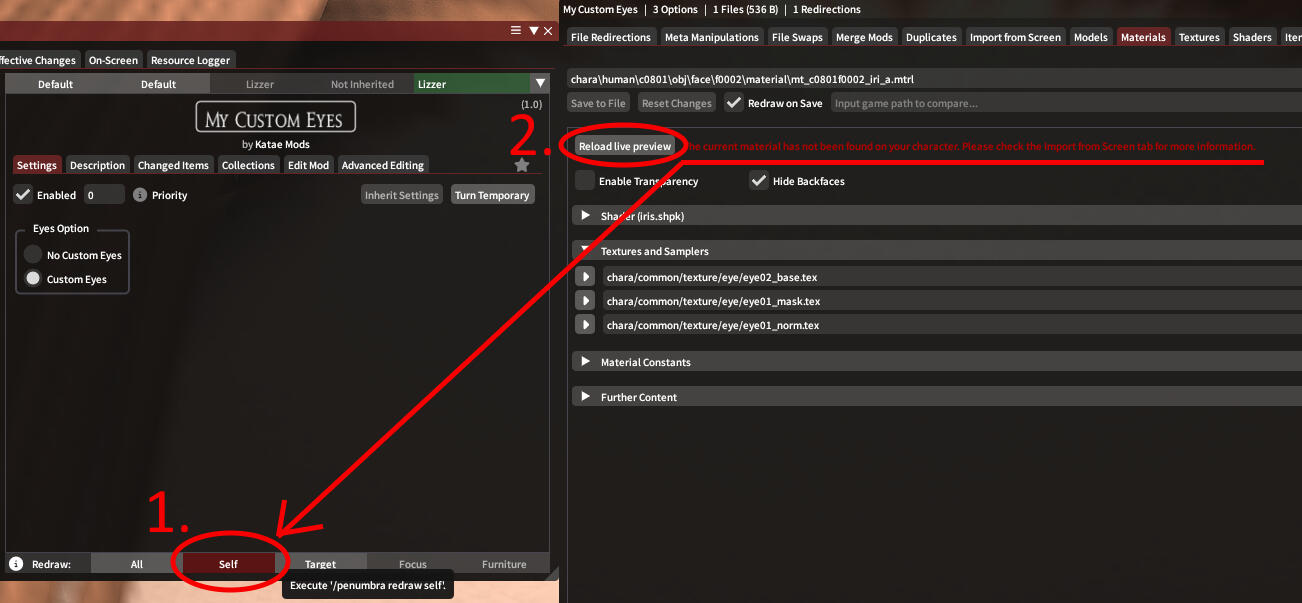This screenshot has width=1302, height=603.
Task: Open the hamburger menu in title bar
Action: 517,31
